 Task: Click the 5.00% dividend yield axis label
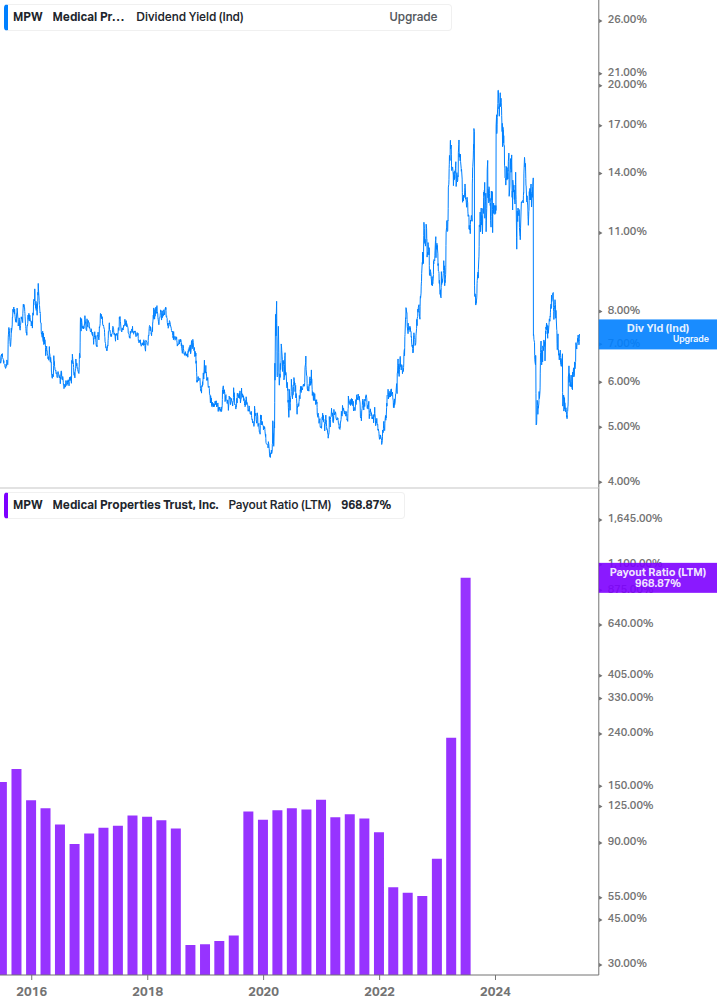point(623,426)
